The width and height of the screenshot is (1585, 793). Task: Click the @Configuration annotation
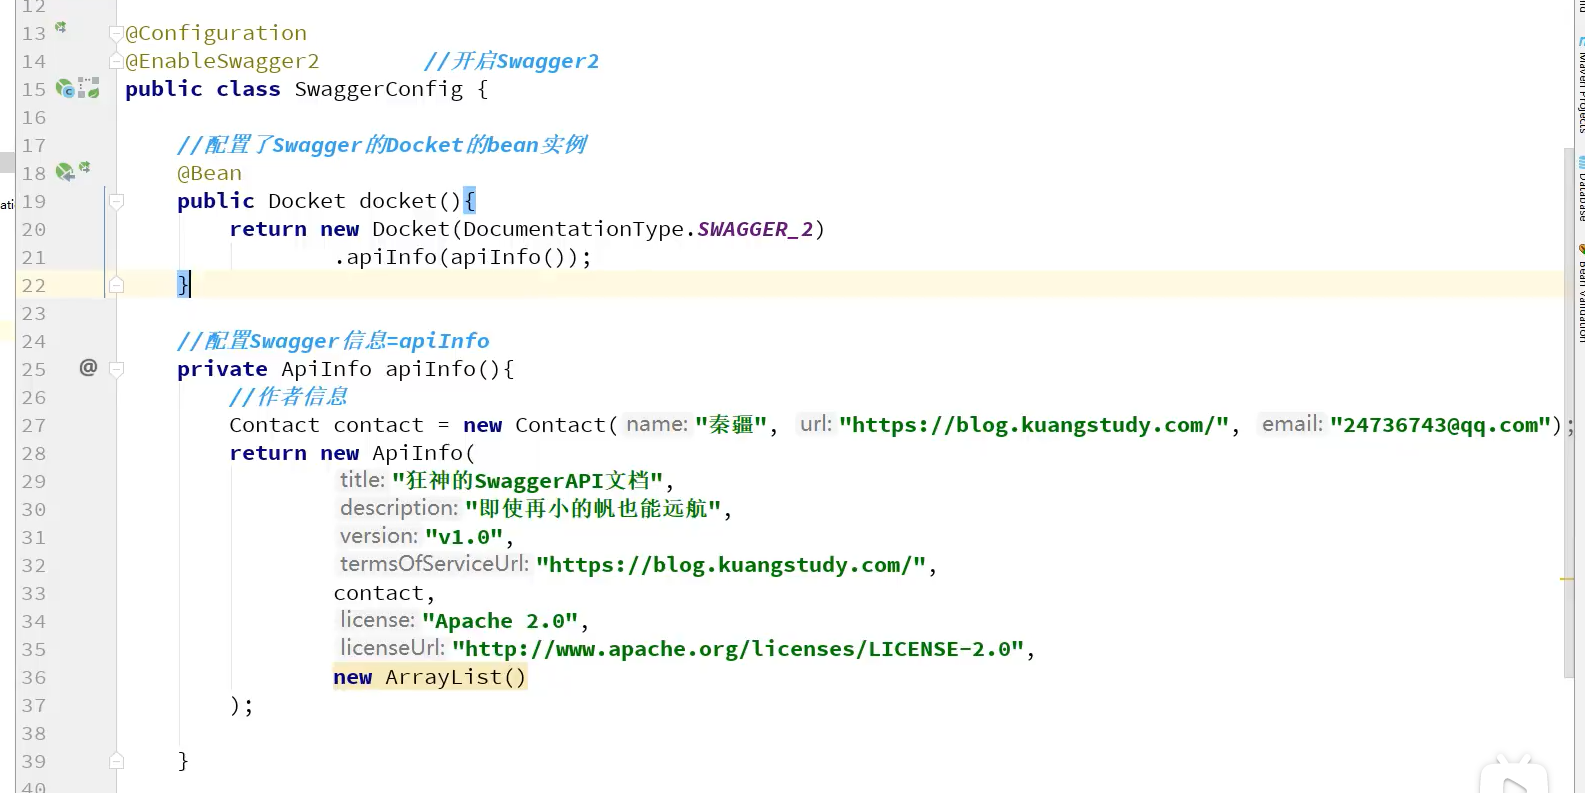(x=216, y=33)
